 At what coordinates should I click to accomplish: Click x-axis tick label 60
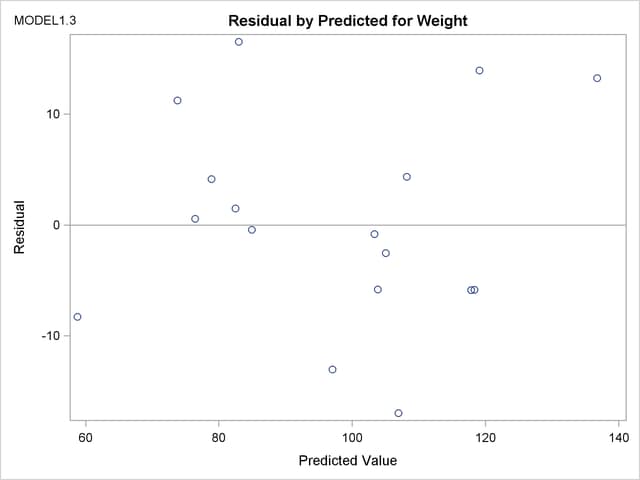[86, 437]
